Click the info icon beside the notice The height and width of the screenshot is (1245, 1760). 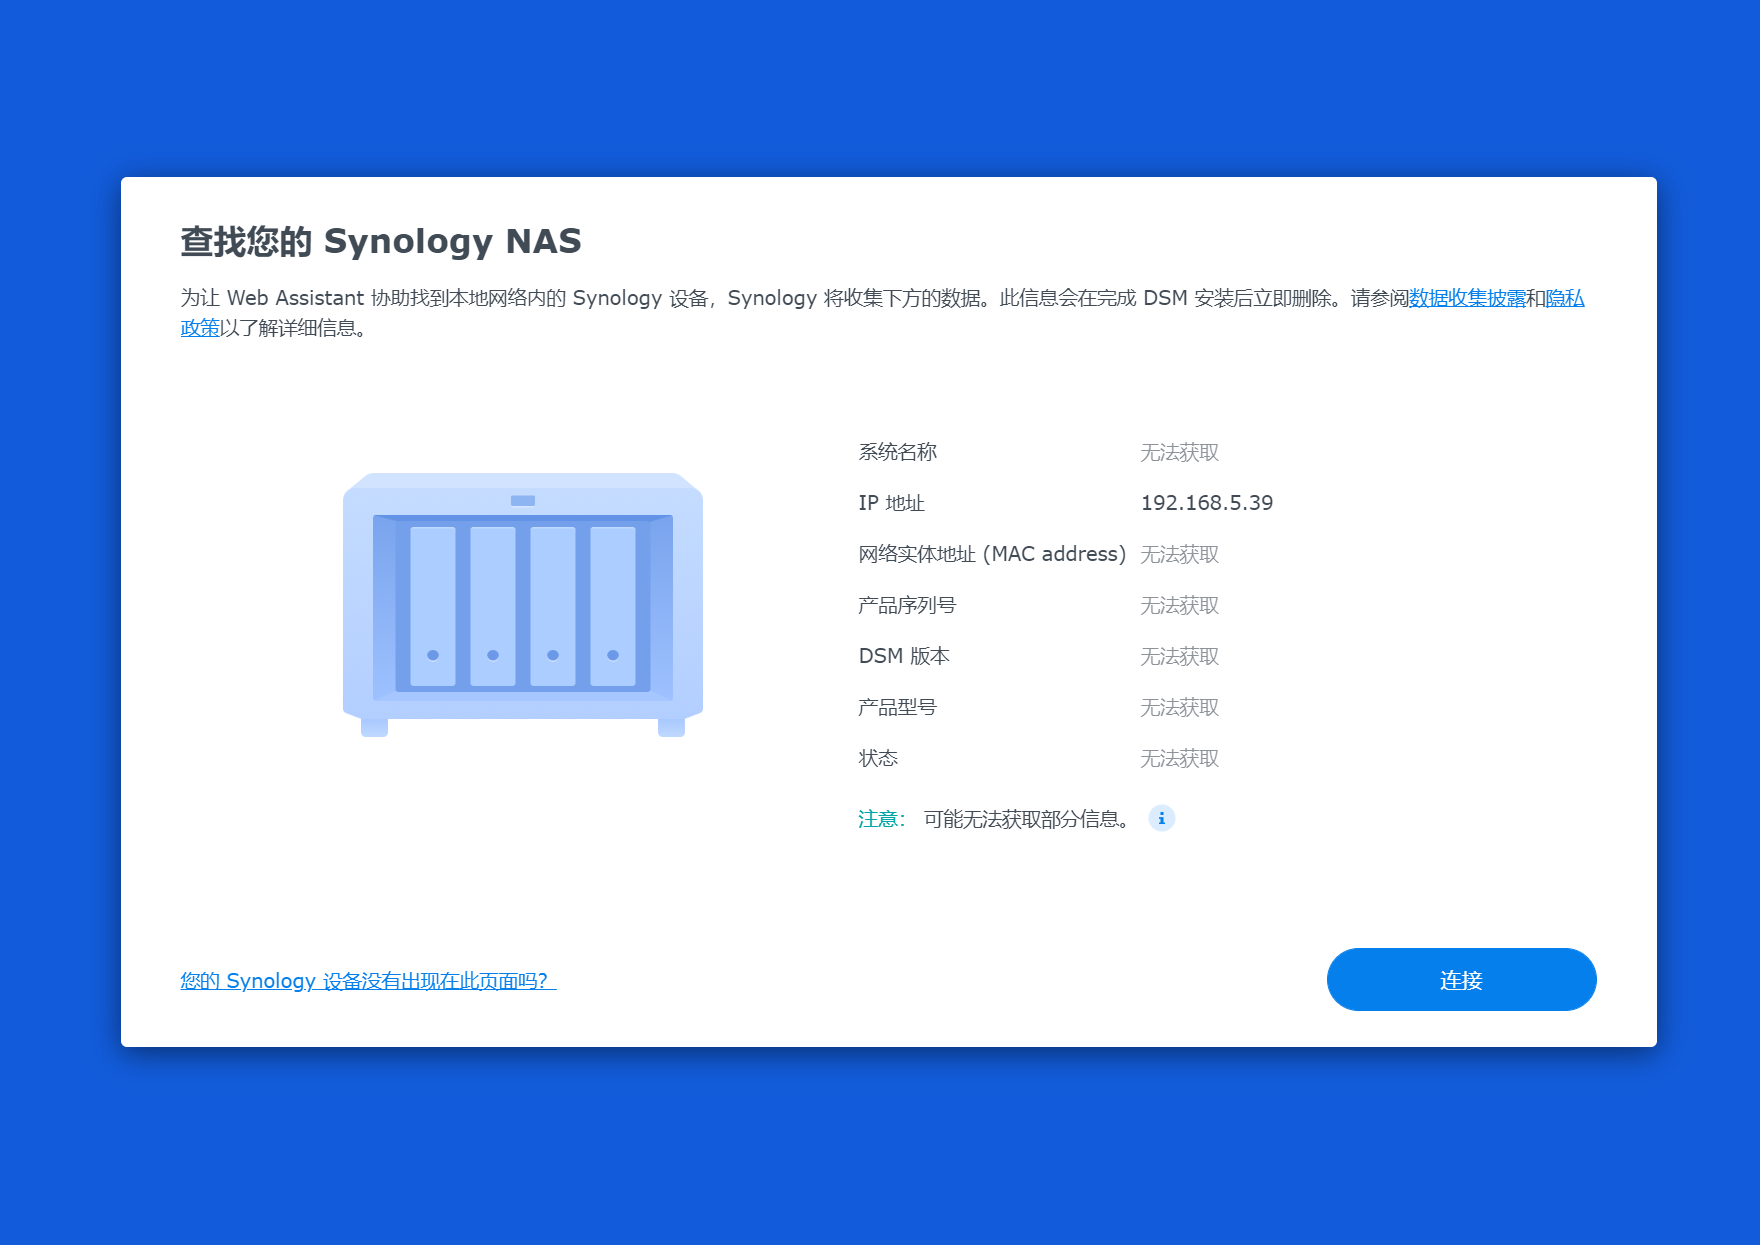click(x=1161, y=818)
